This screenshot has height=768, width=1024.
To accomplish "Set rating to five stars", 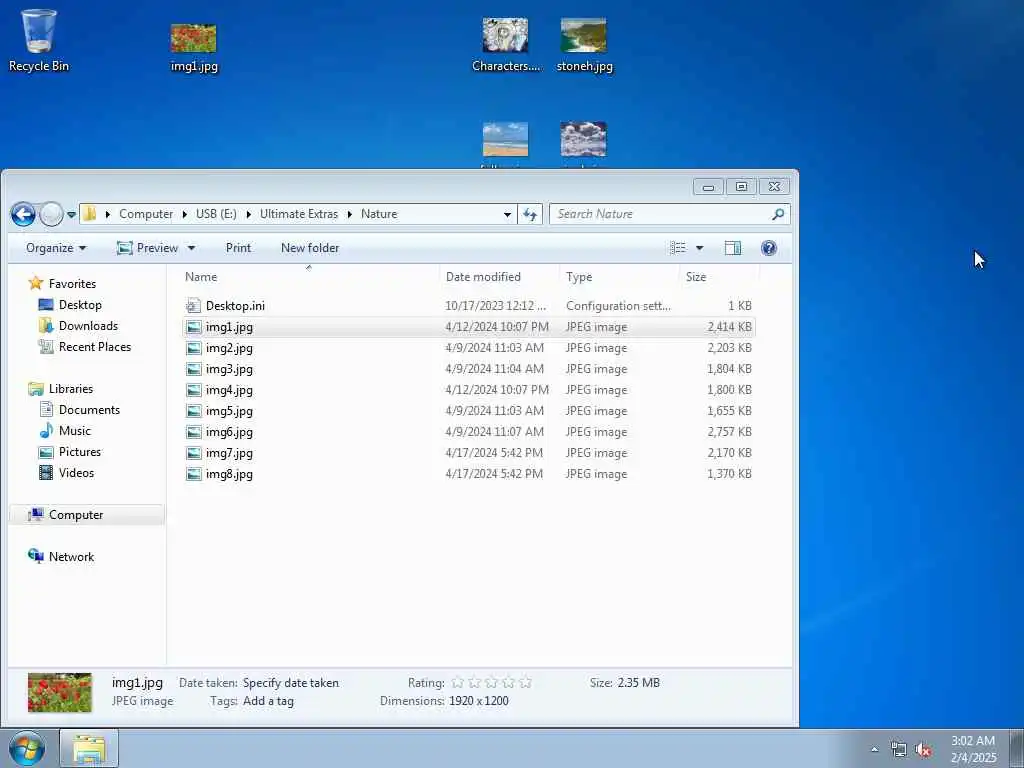I will pyautogui.click(x=525, y=683).
